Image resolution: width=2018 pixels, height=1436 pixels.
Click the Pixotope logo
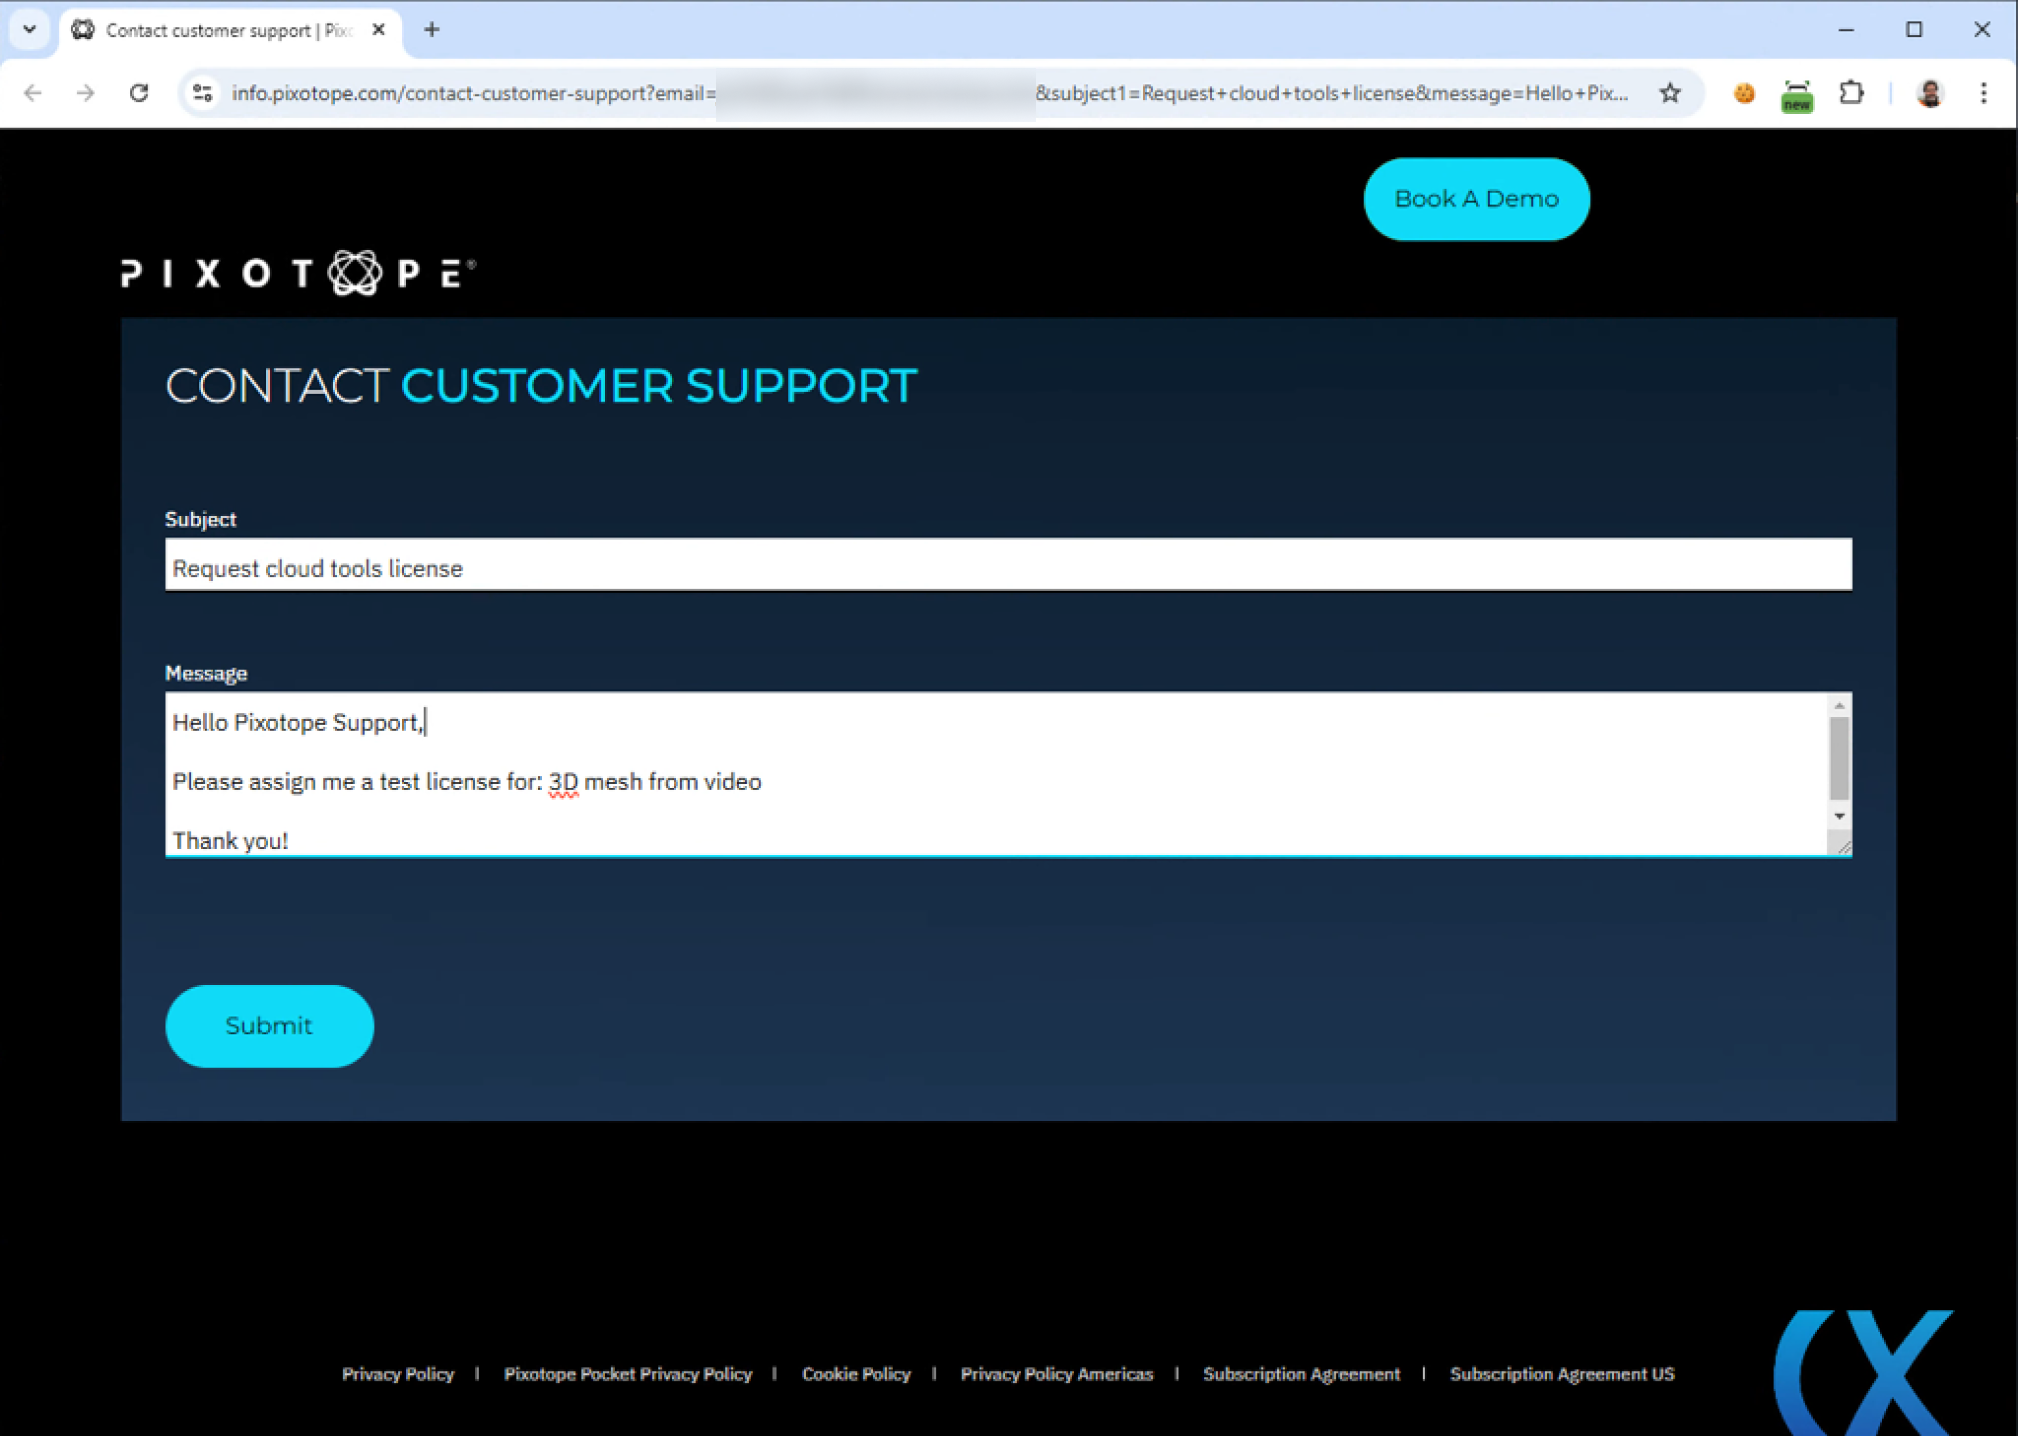(x=298, y=272)
